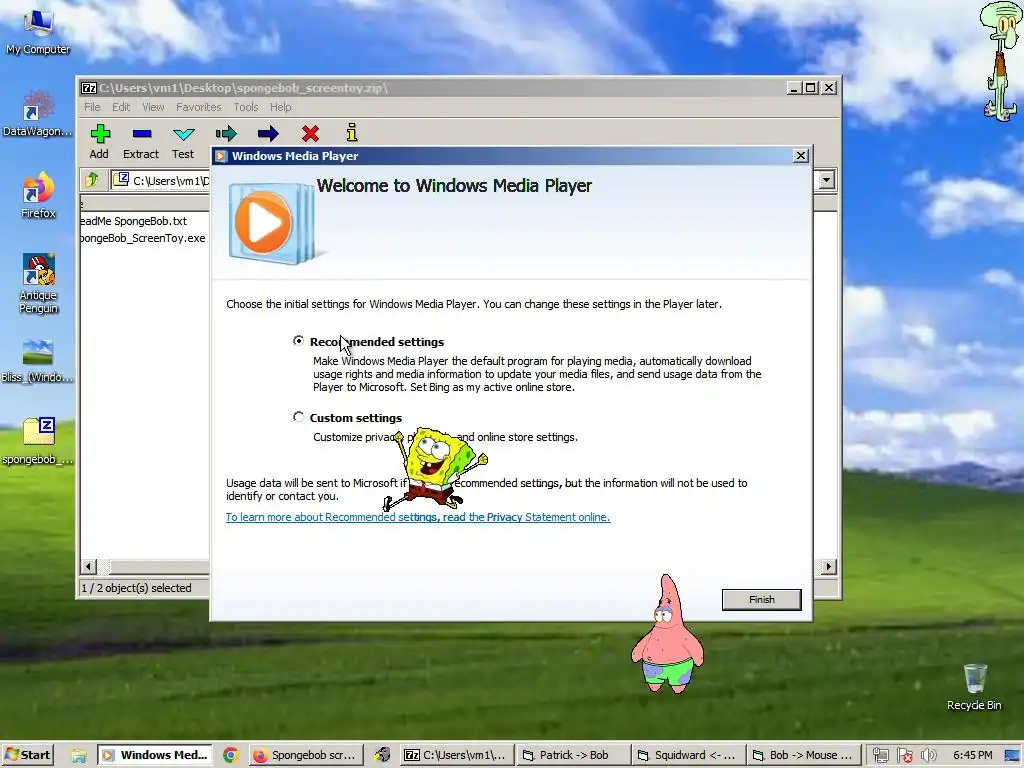Select ReadMe SpongeBob.txt in 7-Zip
Viewport: 1024px width, 768px height.
point(133,221)
